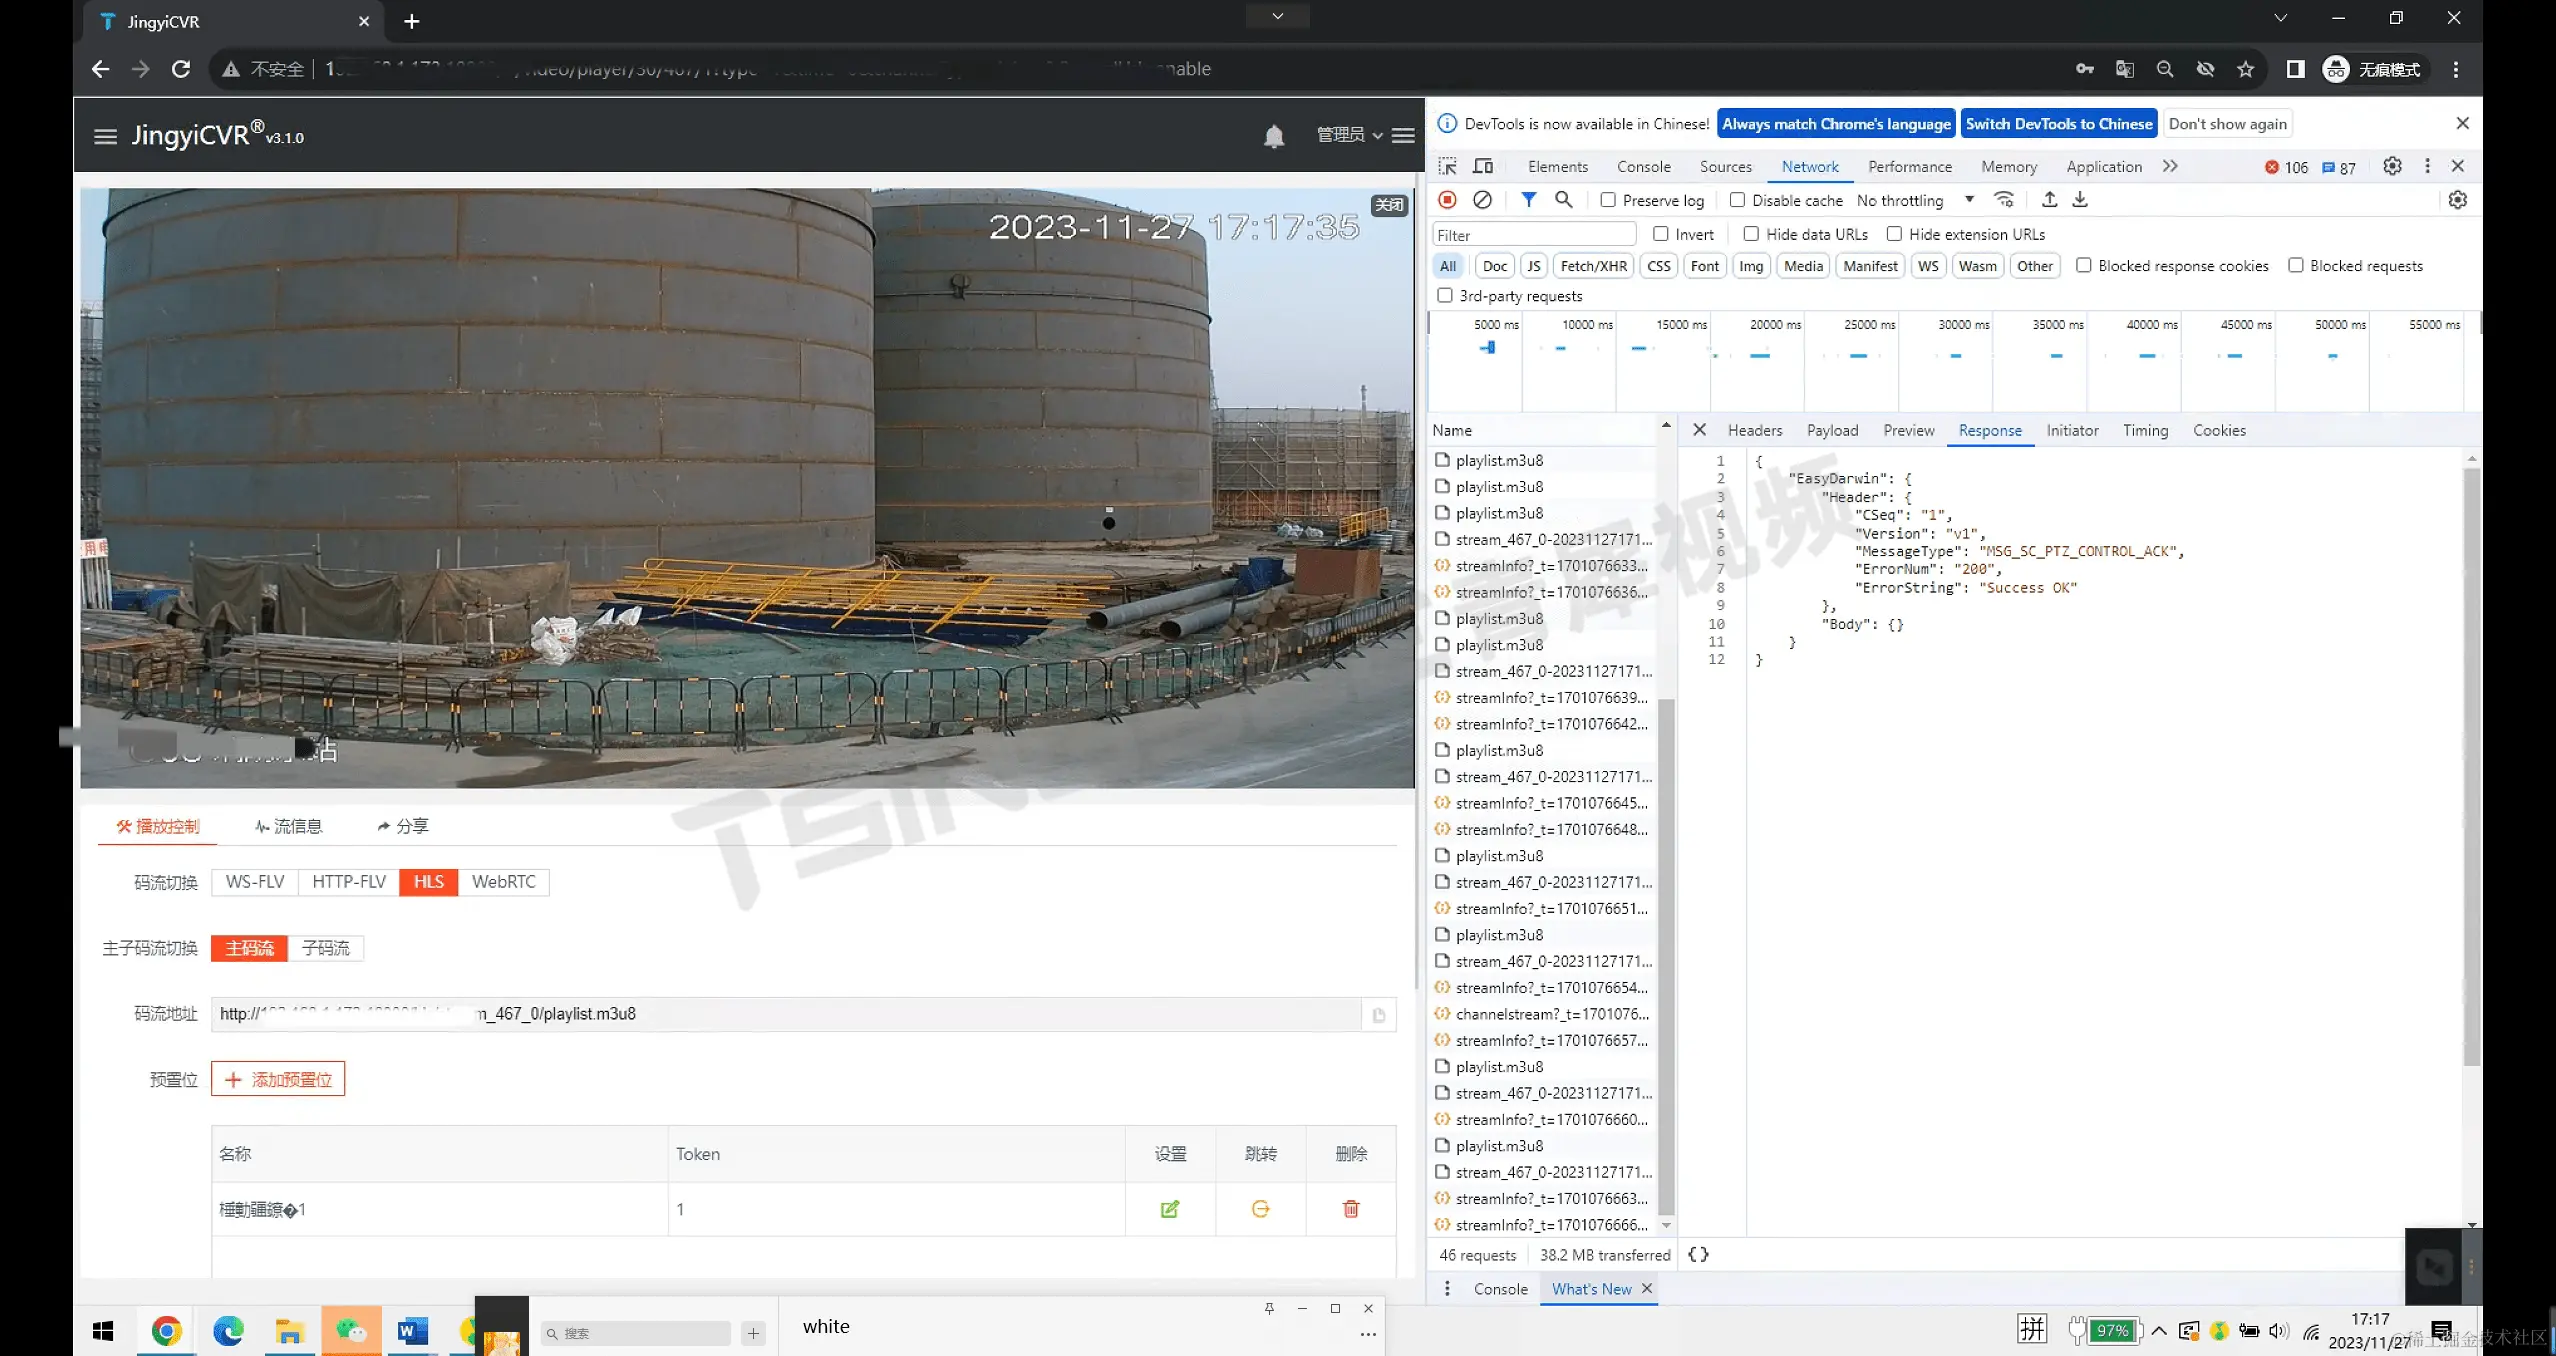The height and width of the screenshot is (1356, 2556).
Task: Click the 添加预置位 button
Action: point(278,1079)
